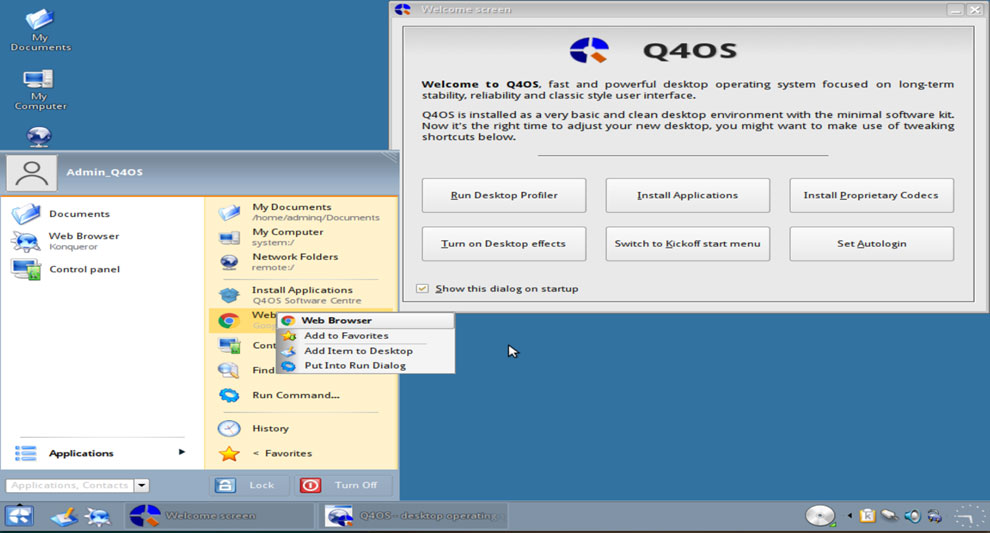Open History clock entry
The height and width of the screenshot is (533, 990).
click(254, 428)
